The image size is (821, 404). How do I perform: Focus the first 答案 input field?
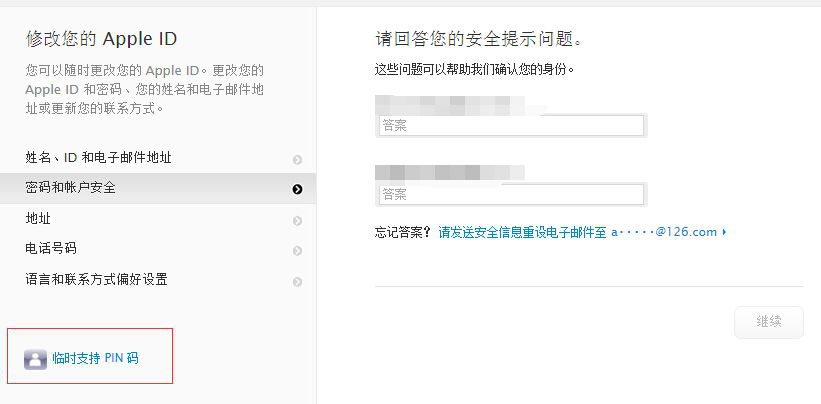click(510, 126)
